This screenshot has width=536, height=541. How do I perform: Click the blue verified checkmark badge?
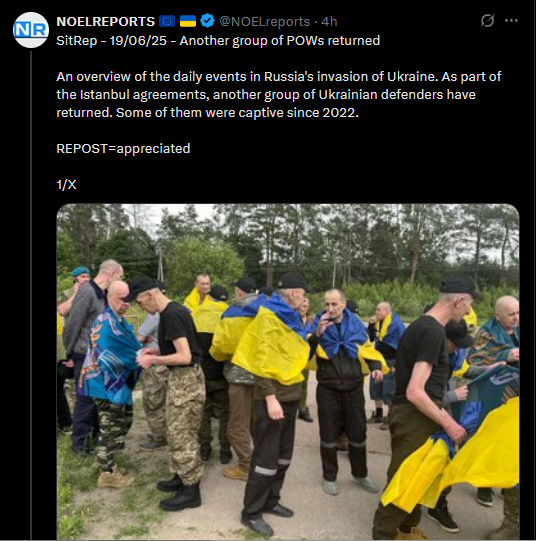pyautogui.click(x=207, y=21)
